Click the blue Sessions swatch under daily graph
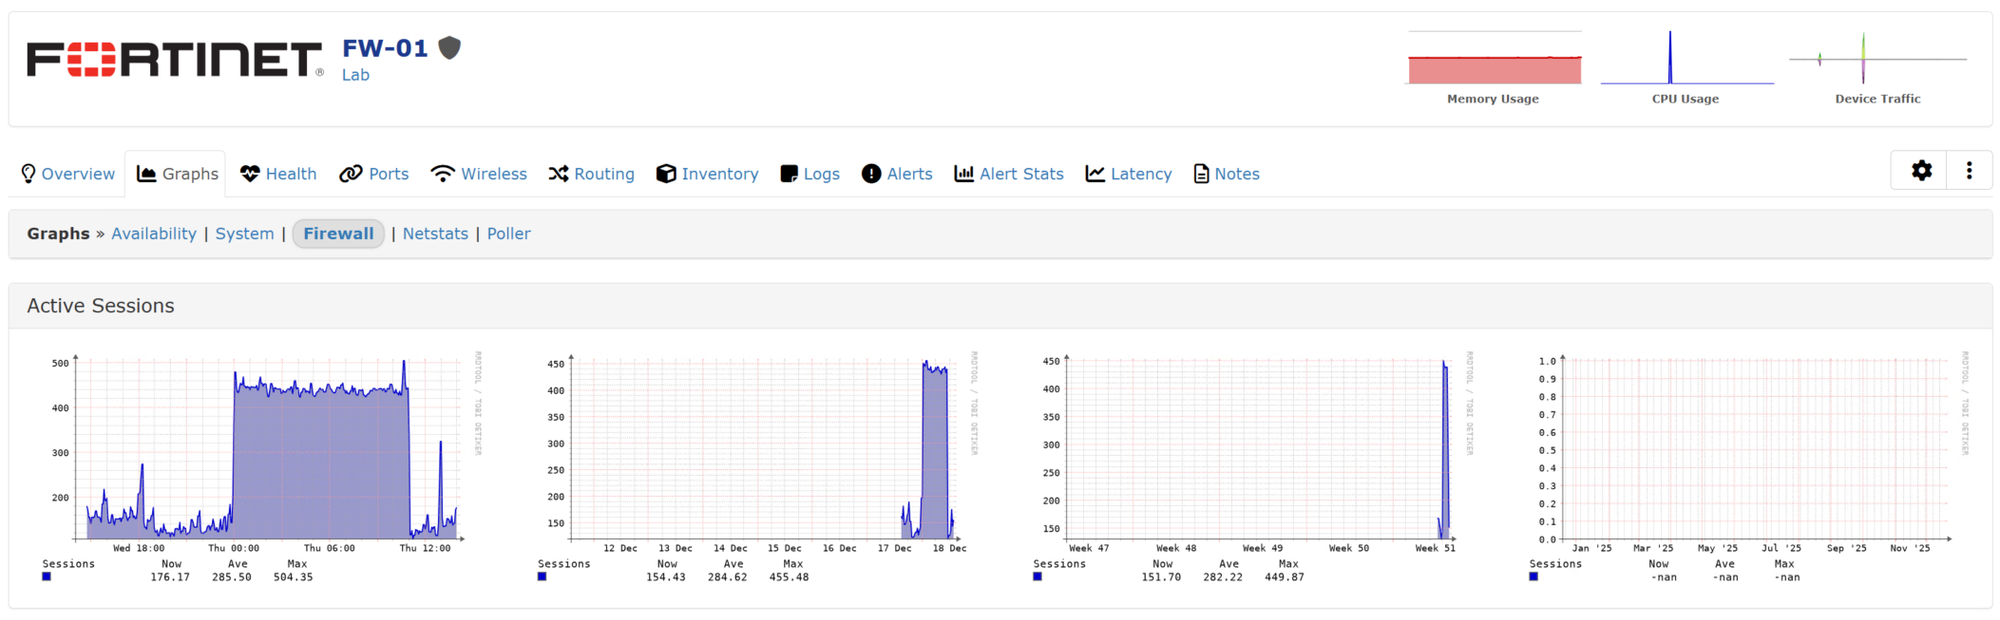Image resolution: width=2000 pixels, height=620 pixels. (47, 577)
